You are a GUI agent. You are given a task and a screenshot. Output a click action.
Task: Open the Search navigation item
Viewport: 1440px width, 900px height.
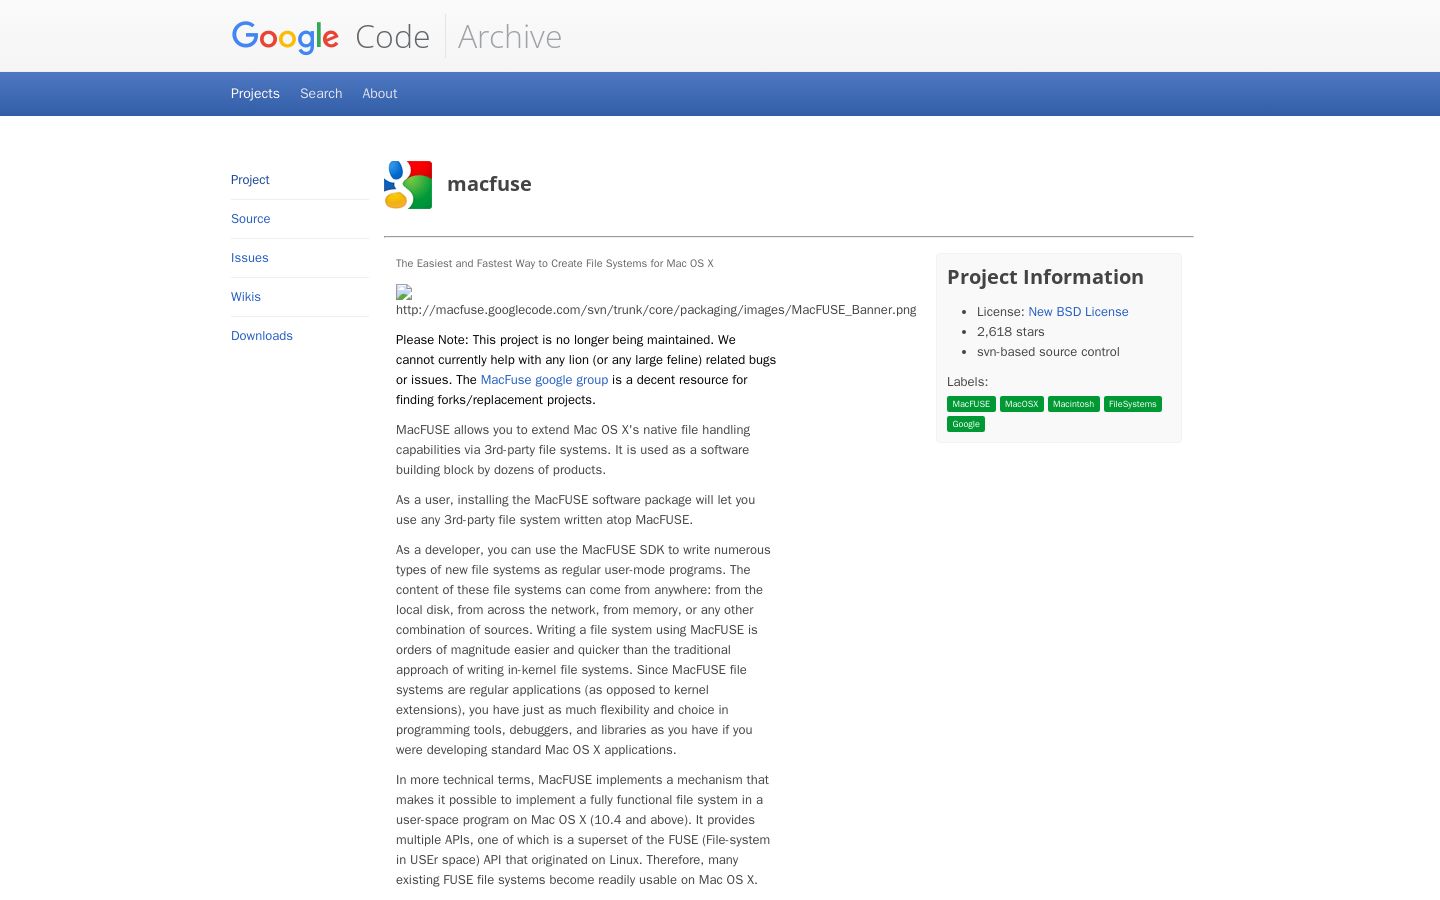(x=321, y=93)
